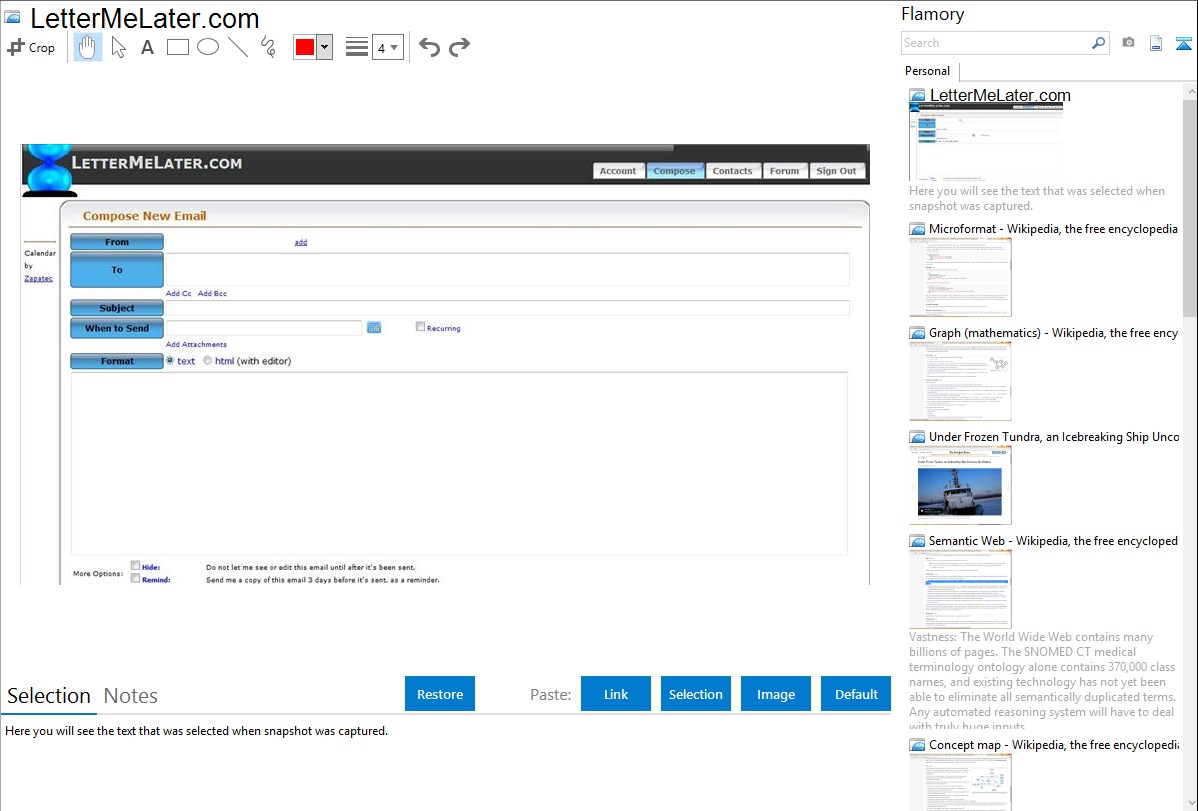
Task: Click the LetterMeLater.com title in snapshot list
Action: [x=1000, y=95]
